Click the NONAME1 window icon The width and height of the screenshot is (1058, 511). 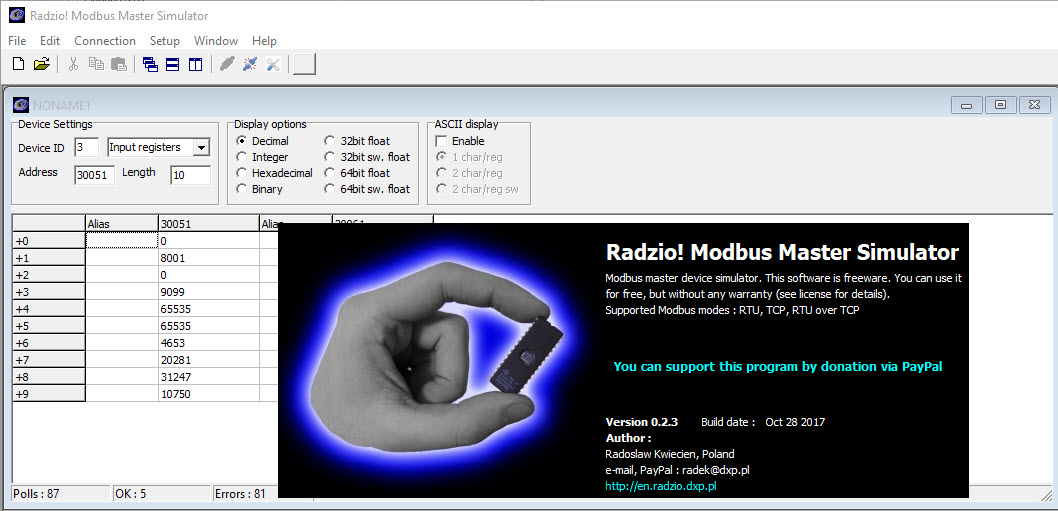(21, 105)
